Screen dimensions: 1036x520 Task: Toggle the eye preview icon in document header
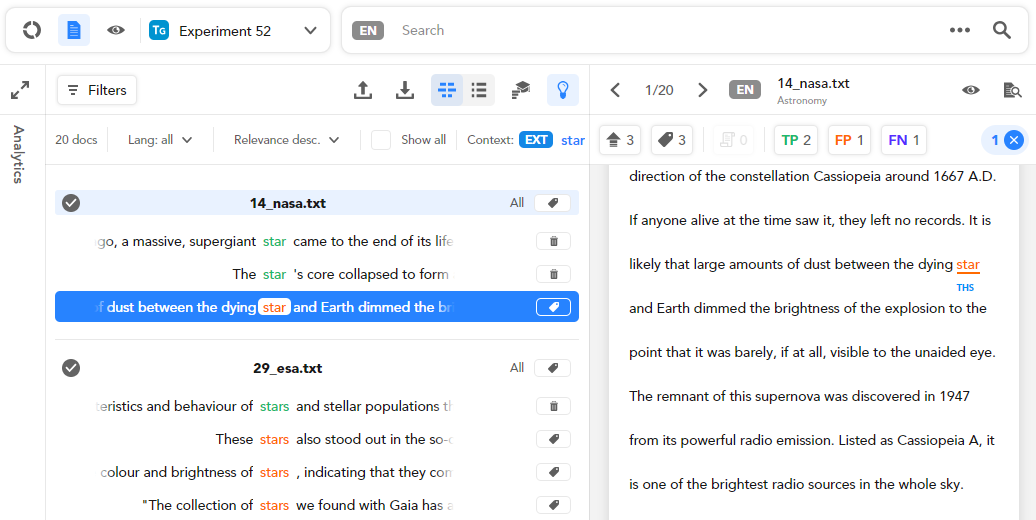pyautogui.click(x=971, y=90)
